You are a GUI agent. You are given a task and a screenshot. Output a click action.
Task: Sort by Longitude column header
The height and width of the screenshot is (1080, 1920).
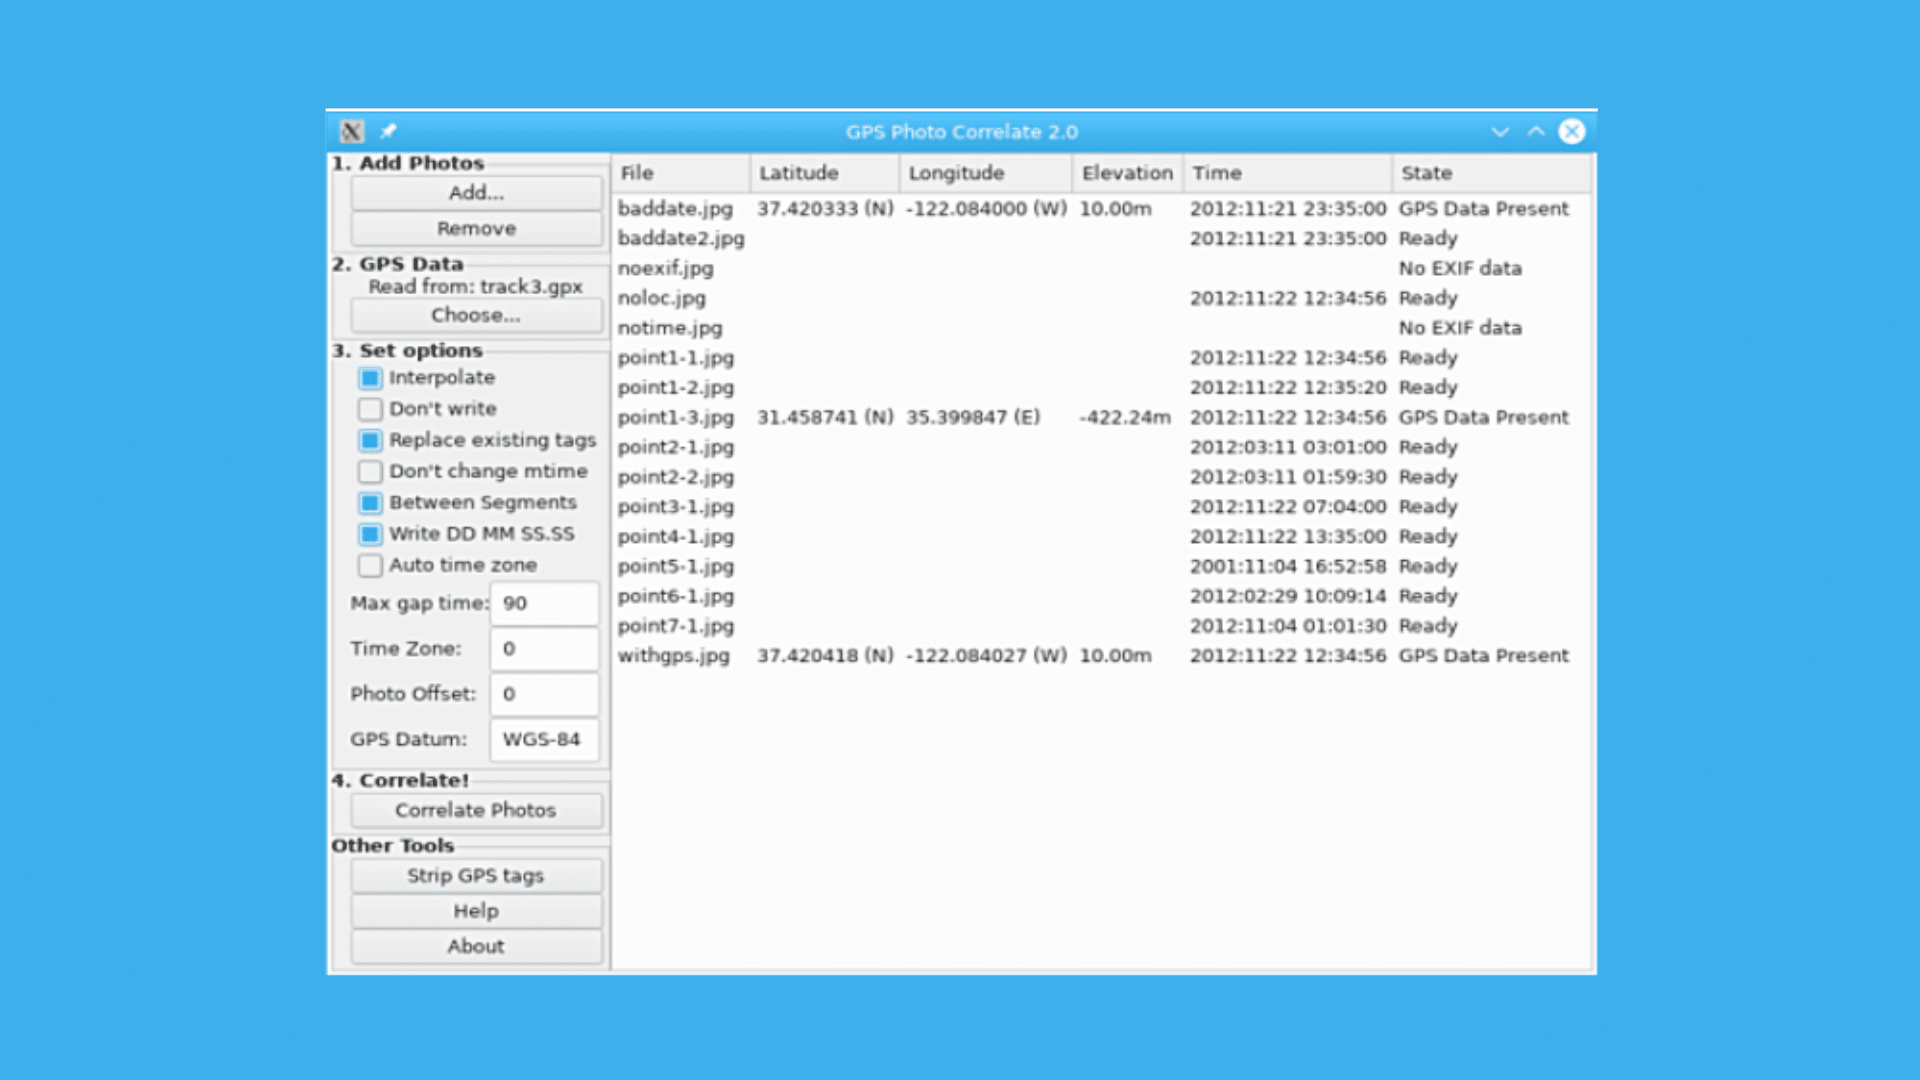point(986,173)
